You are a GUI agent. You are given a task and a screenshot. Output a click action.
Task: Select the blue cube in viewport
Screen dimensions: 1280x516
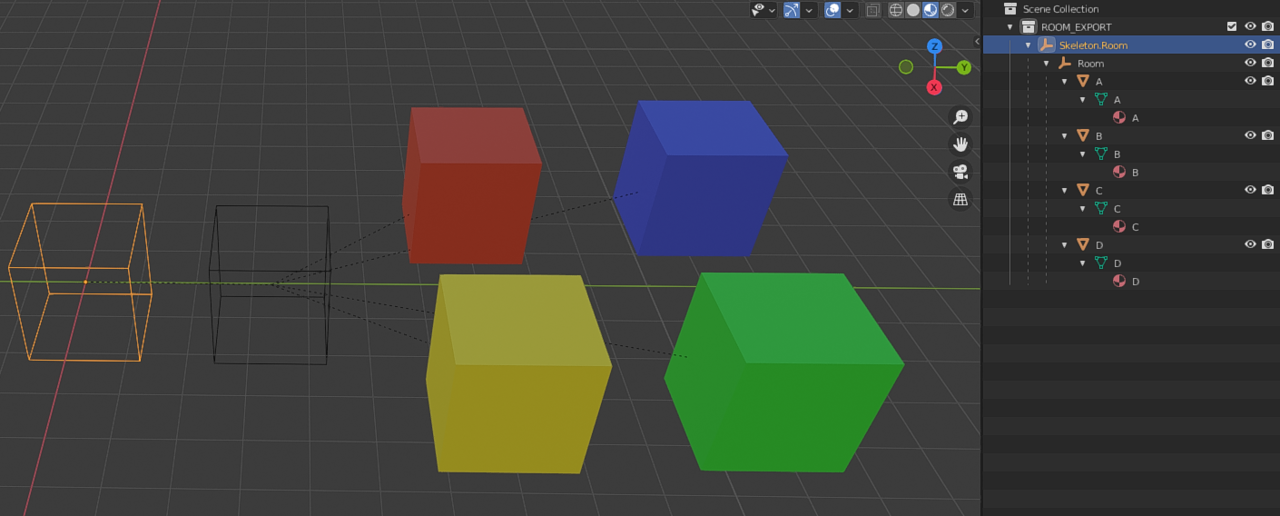click(x=700, y=178)
